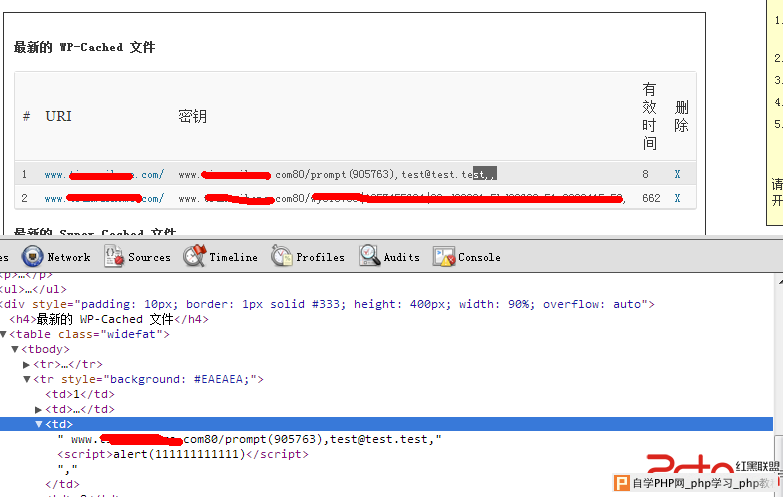The height and width of the screenshot is (497, 783).
Task: Delete cache row 2 with X link
Action: click(677, 198)
